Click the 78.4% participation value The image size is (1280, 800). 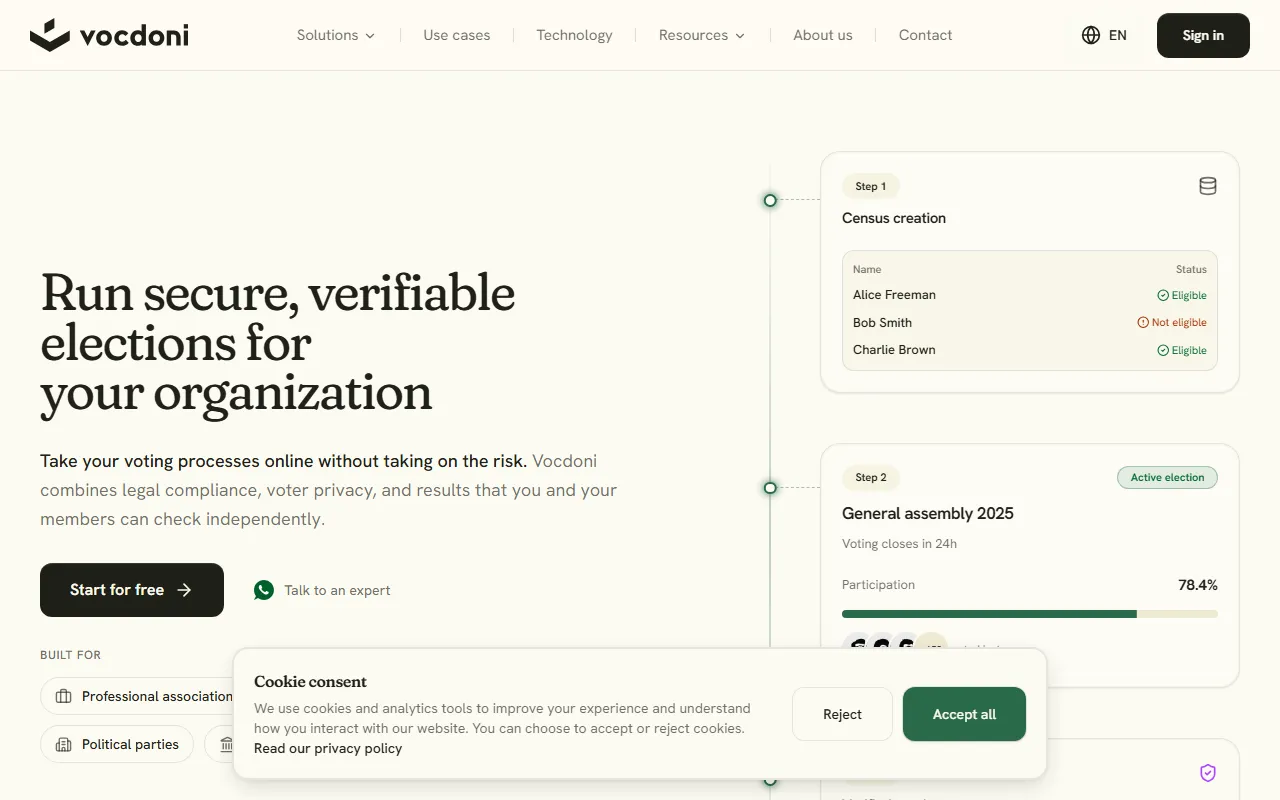(x=1198, y=585)
